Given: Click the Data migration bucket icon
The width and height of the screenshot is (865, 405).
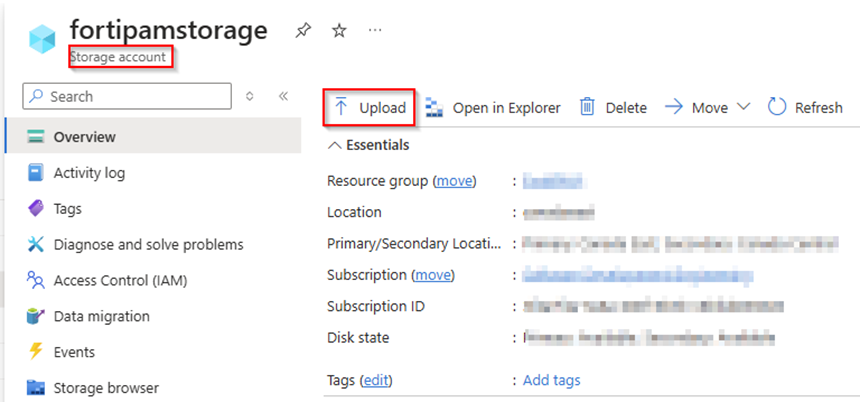Looking at the screenshot, I should [35, 316].
